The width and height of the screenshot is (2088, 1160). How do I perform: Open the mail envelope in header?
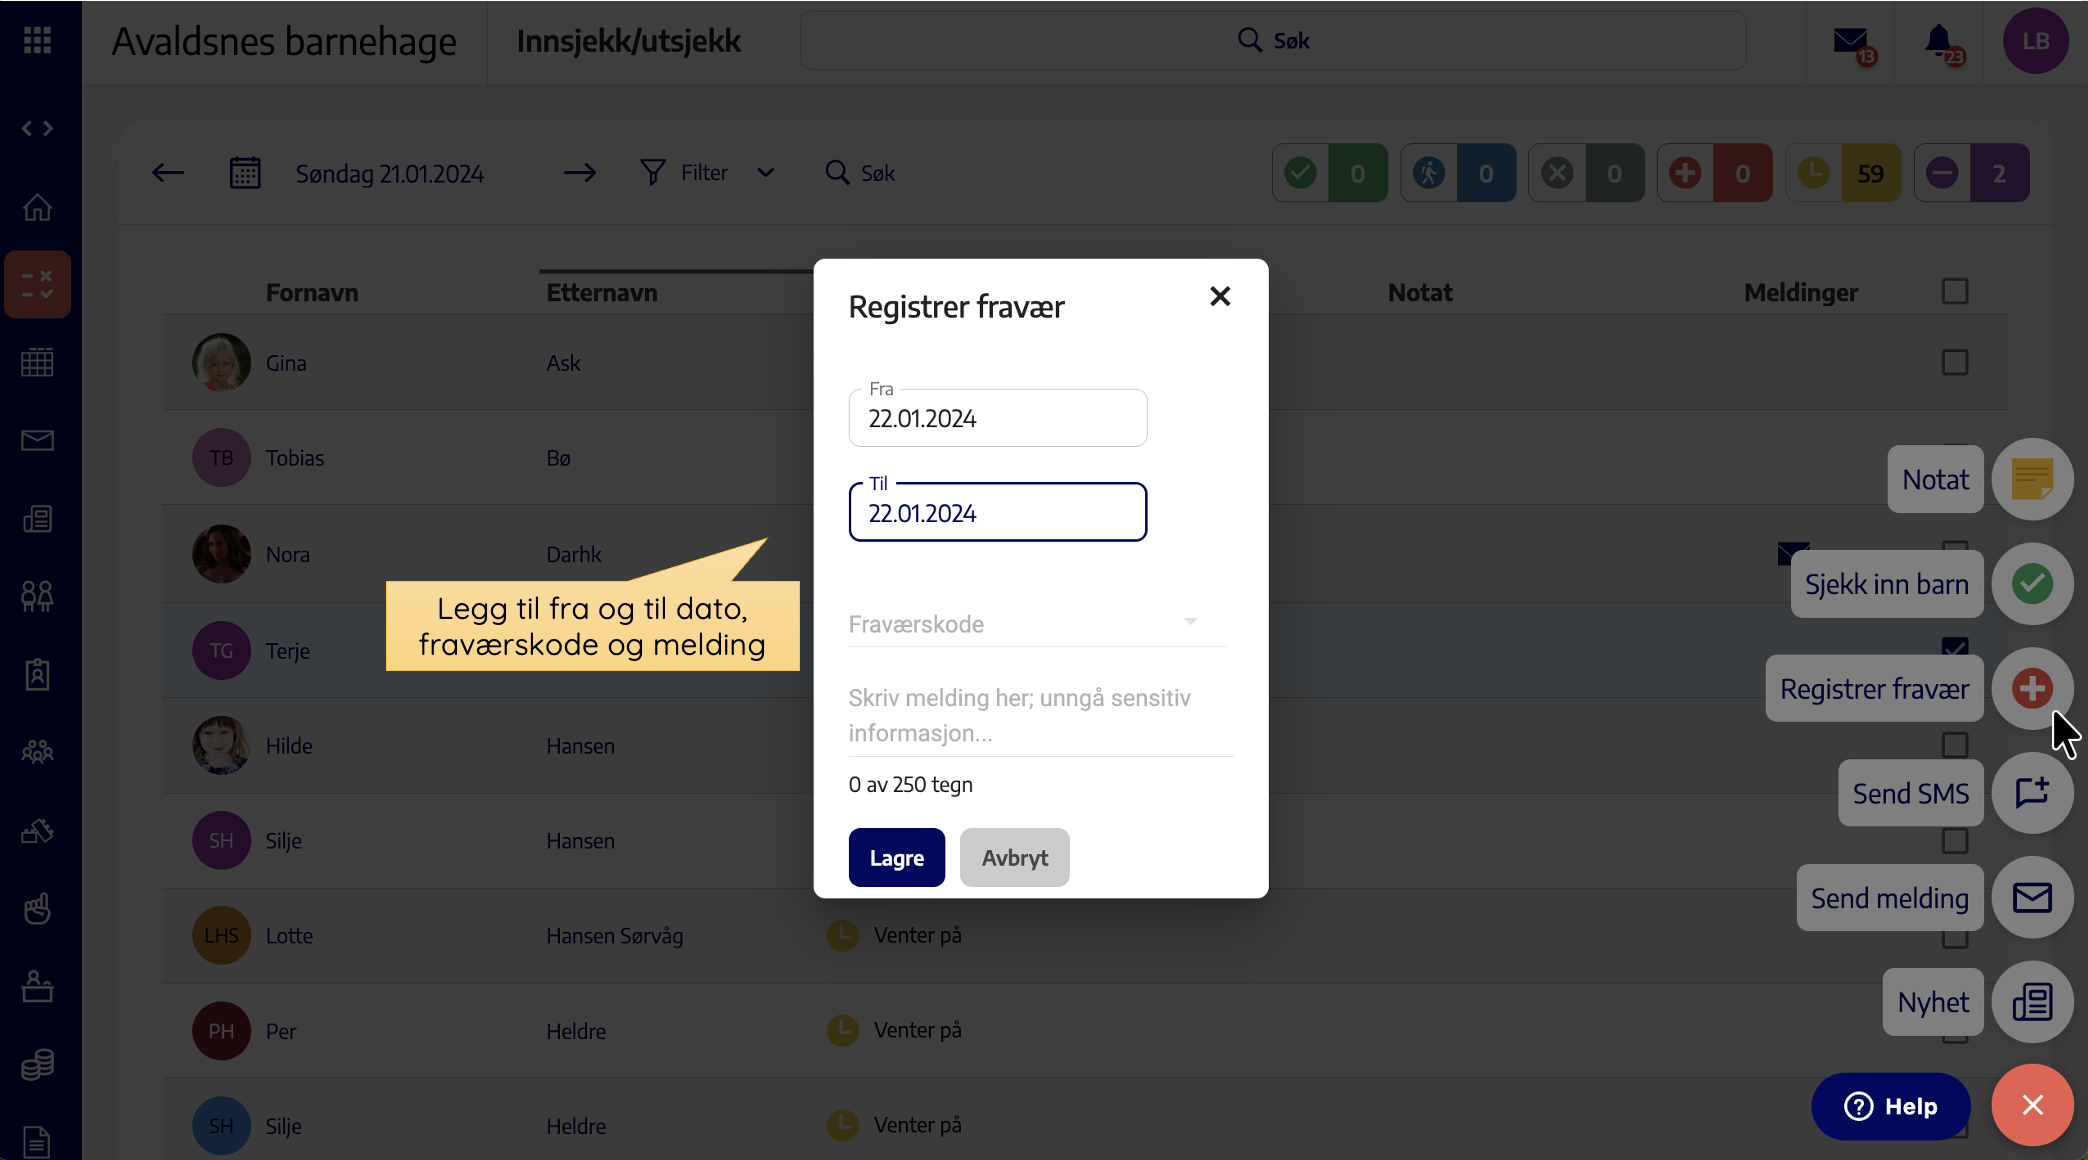tap(1850, 41)
